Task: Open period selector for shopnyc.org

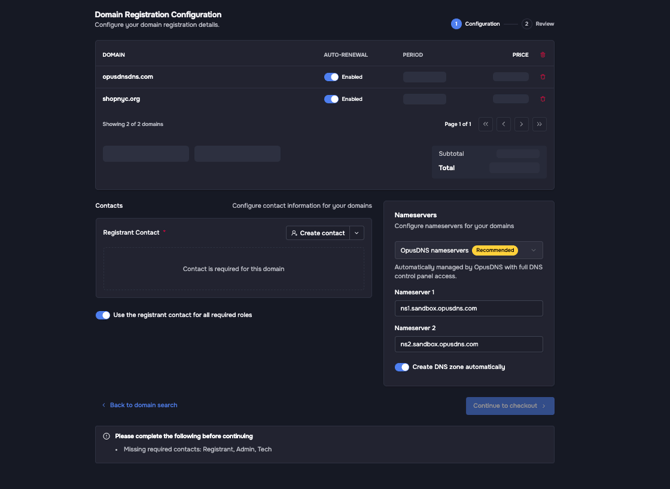Action: pos(424,99)
